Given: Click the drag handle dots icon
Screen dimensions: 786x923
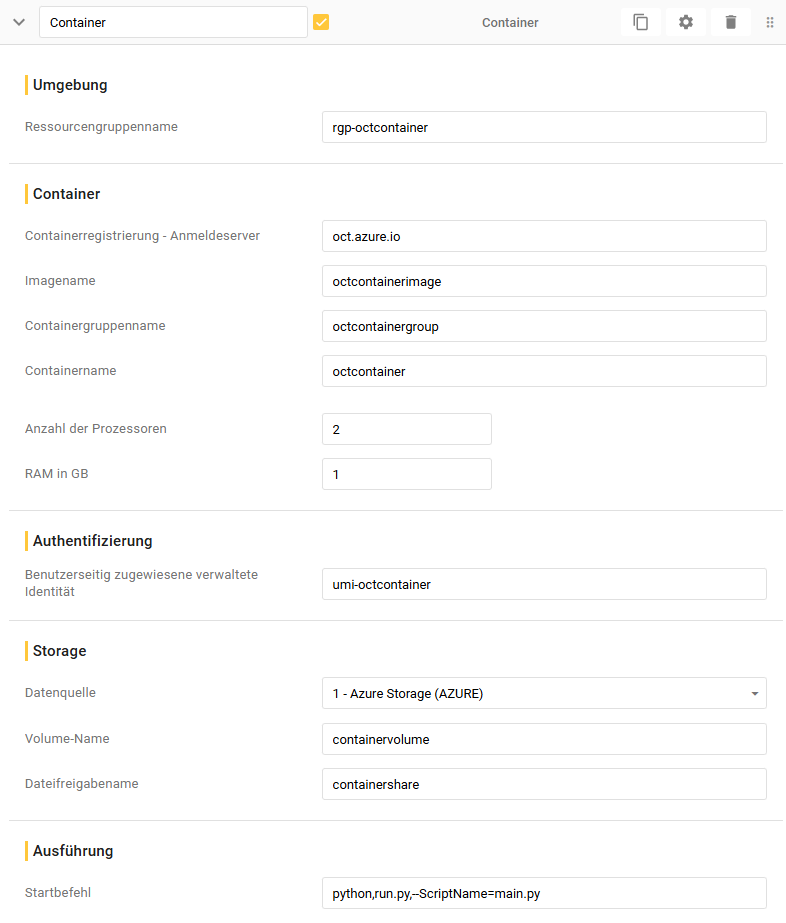Looking at the screenshot, I should click(x=770, y=22).
